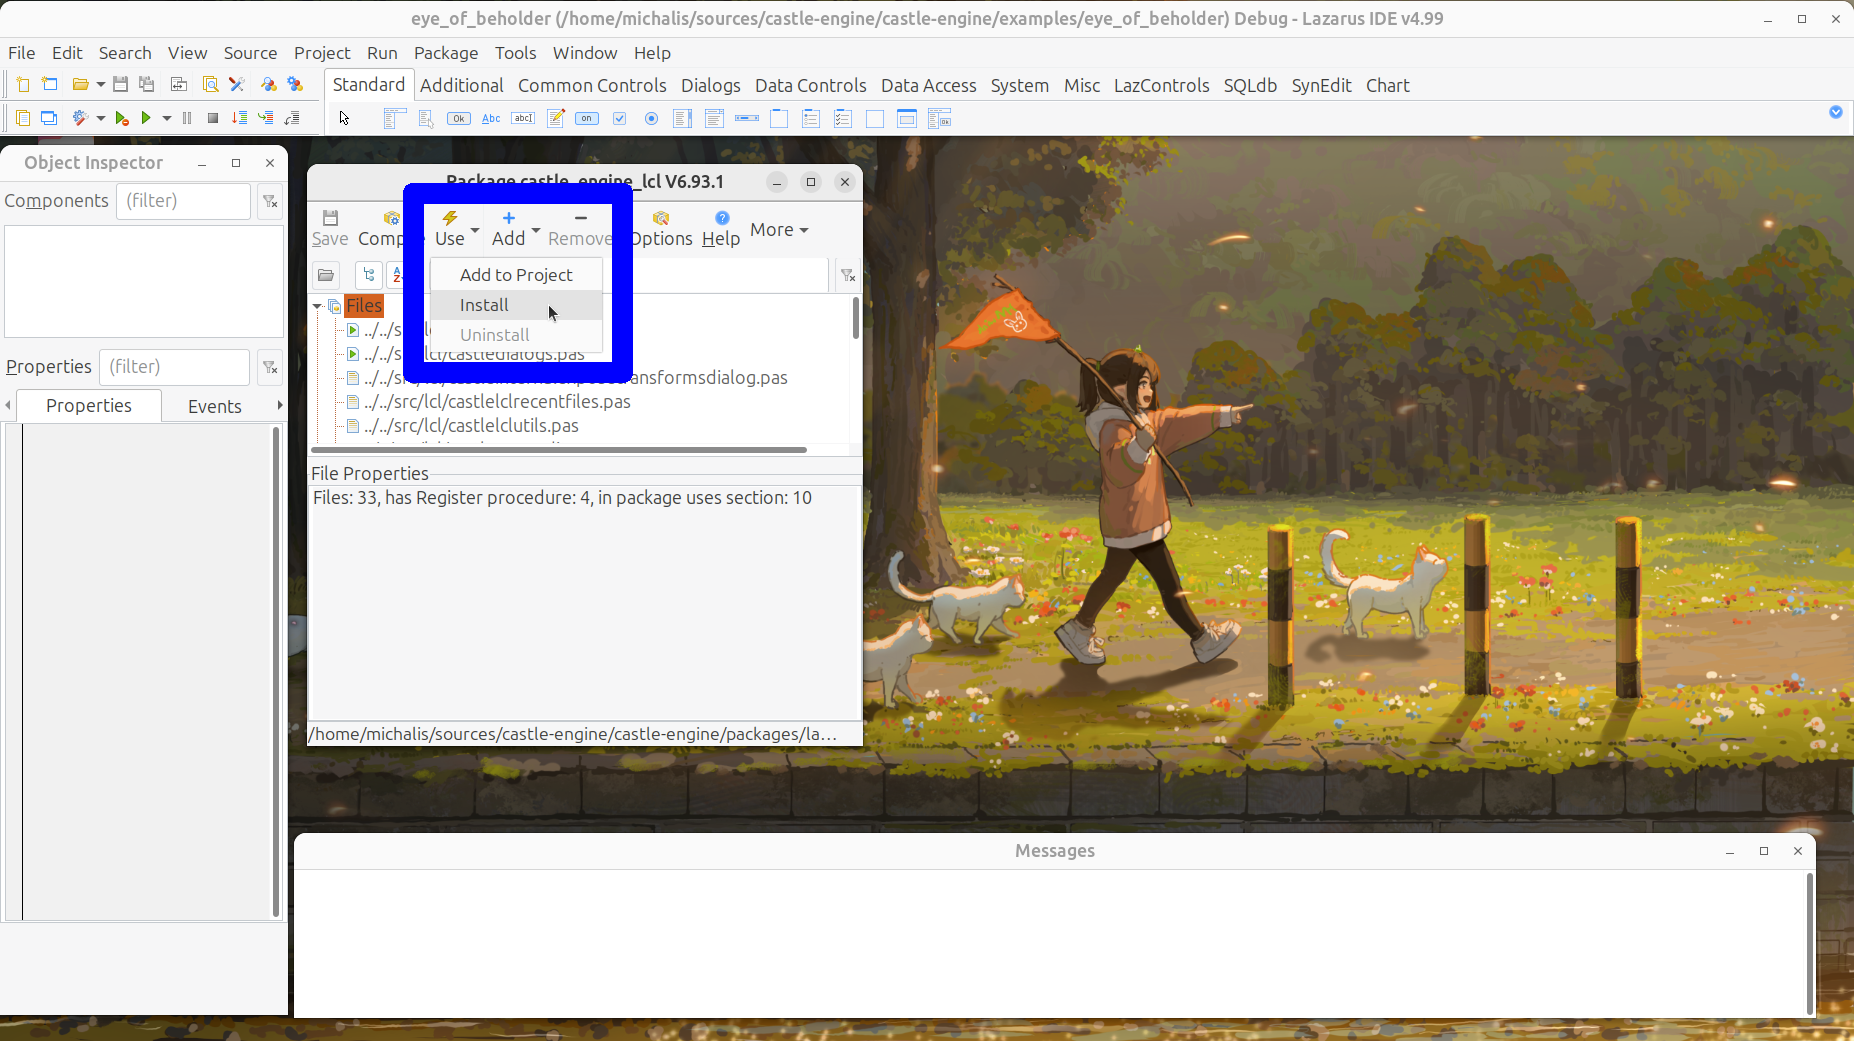1854x1041 pixels.
Task: Click the New Unit toolbar icon
Action: pos(22,85)
